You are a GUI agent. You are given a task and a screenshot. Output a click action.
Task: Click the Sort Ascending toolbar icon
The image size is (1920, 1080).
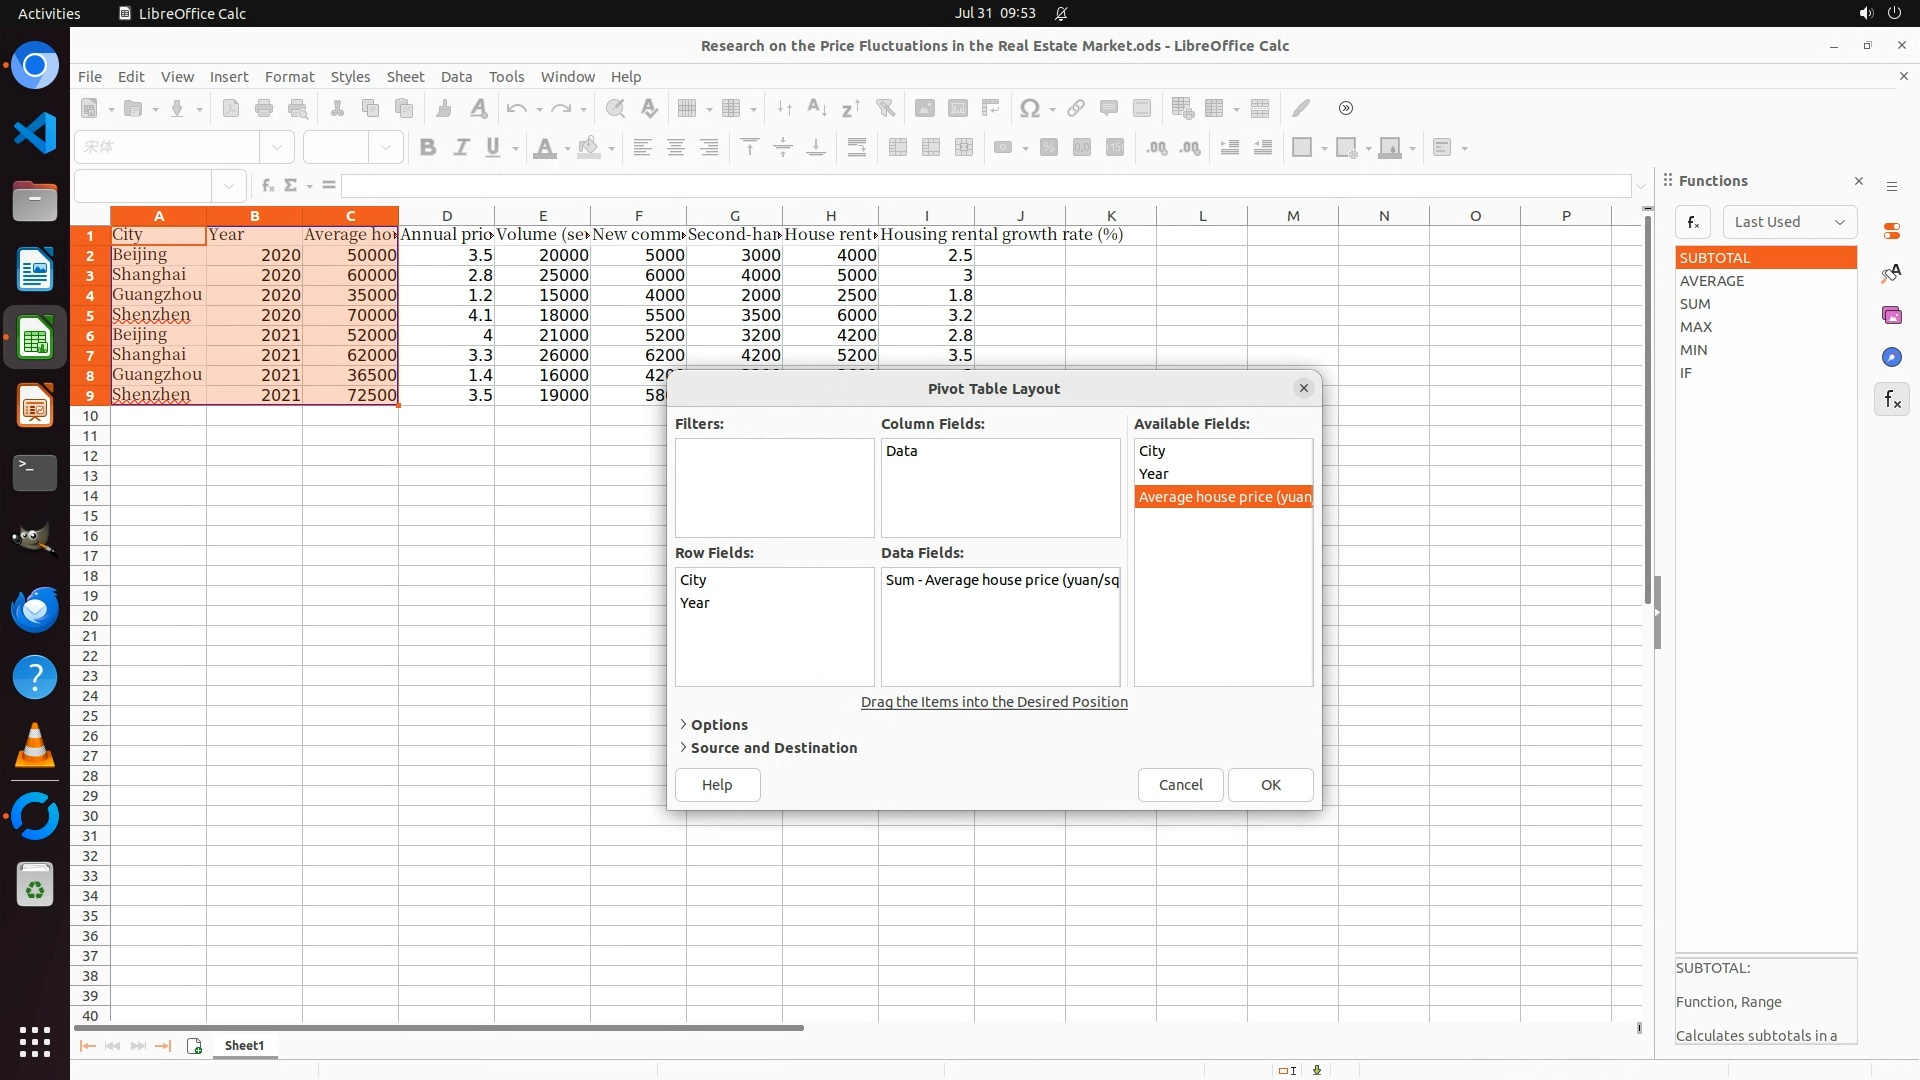pyautogui.click(x=817, y=109)
